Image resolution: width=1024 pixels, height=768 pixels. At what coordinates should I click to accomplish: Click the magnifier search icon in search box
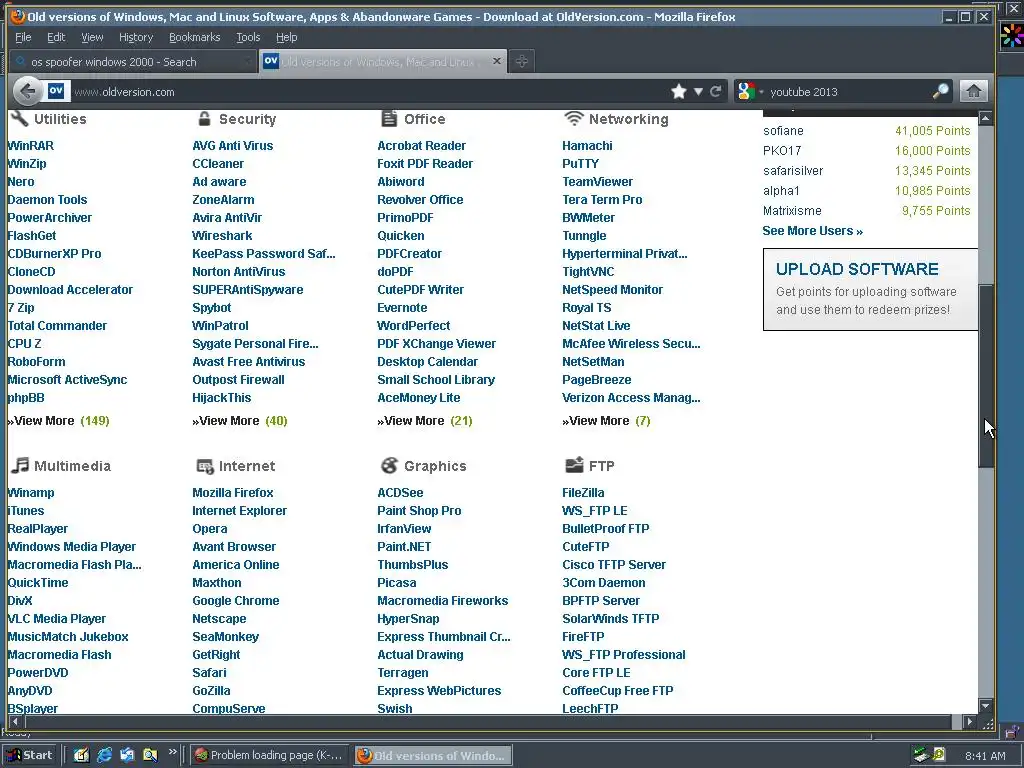click(x=940, y=91)
